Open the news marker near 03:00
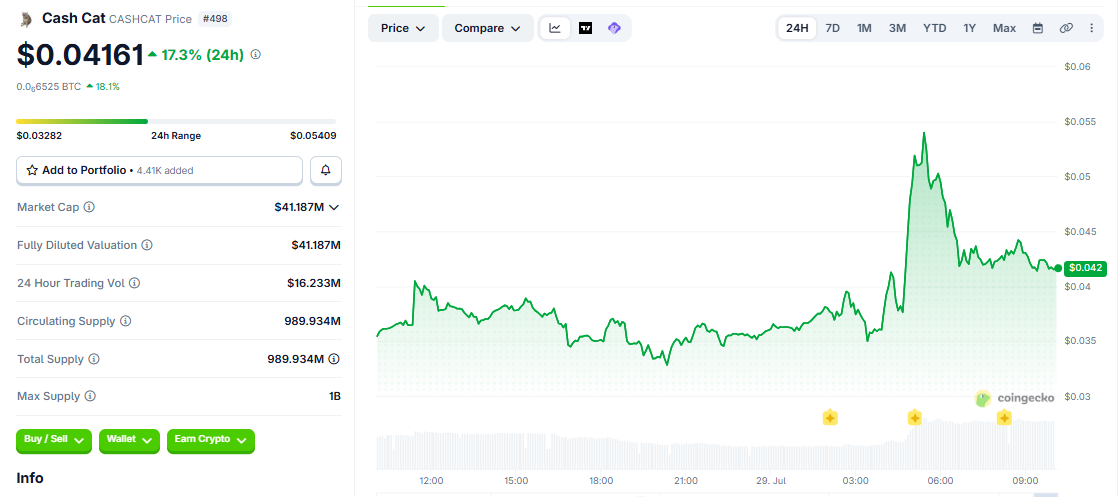Viewport: 1120px width, 497px height. [830, 418]
